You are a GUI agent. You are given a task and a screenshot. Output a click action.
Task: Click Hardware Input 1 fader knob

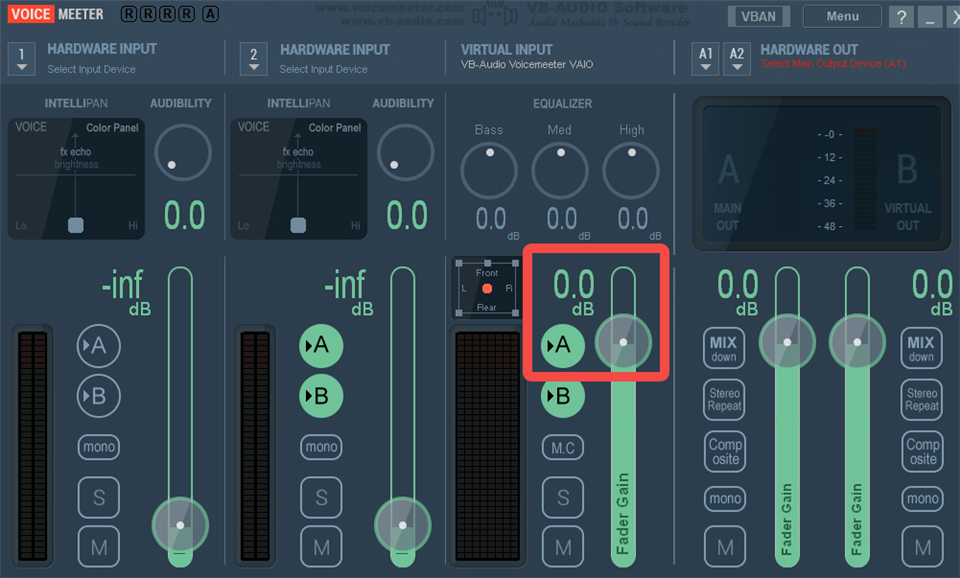click(x=180, y=525)
